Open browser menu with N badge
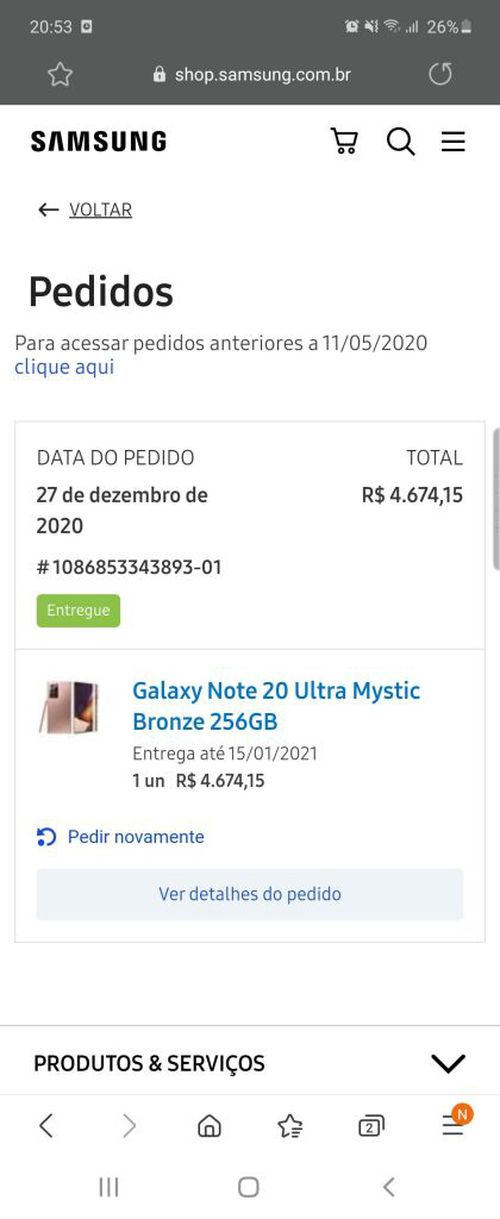Viewport: 500px width, 1219px height. click(454, 1123)
